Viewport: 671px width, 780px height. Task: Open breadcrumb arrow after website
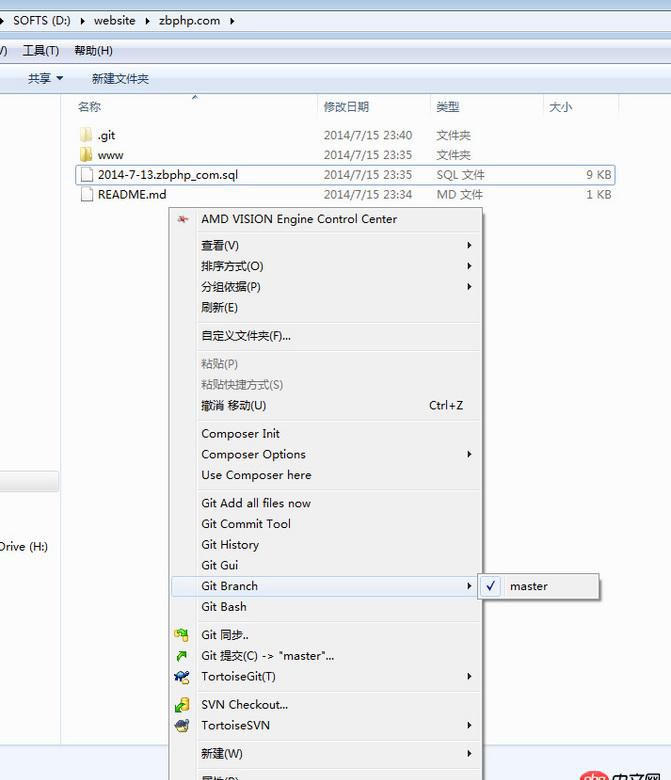(147, 21)
